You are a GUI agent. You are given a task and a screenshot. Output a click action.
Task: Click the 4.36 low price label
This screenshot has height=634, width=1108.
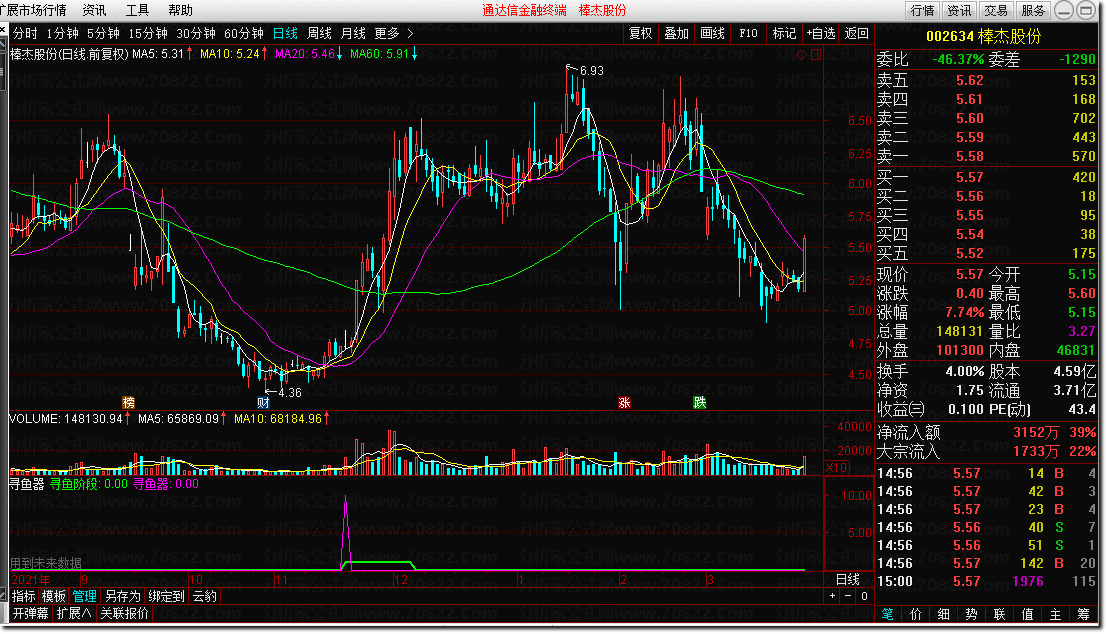[290, 392]
